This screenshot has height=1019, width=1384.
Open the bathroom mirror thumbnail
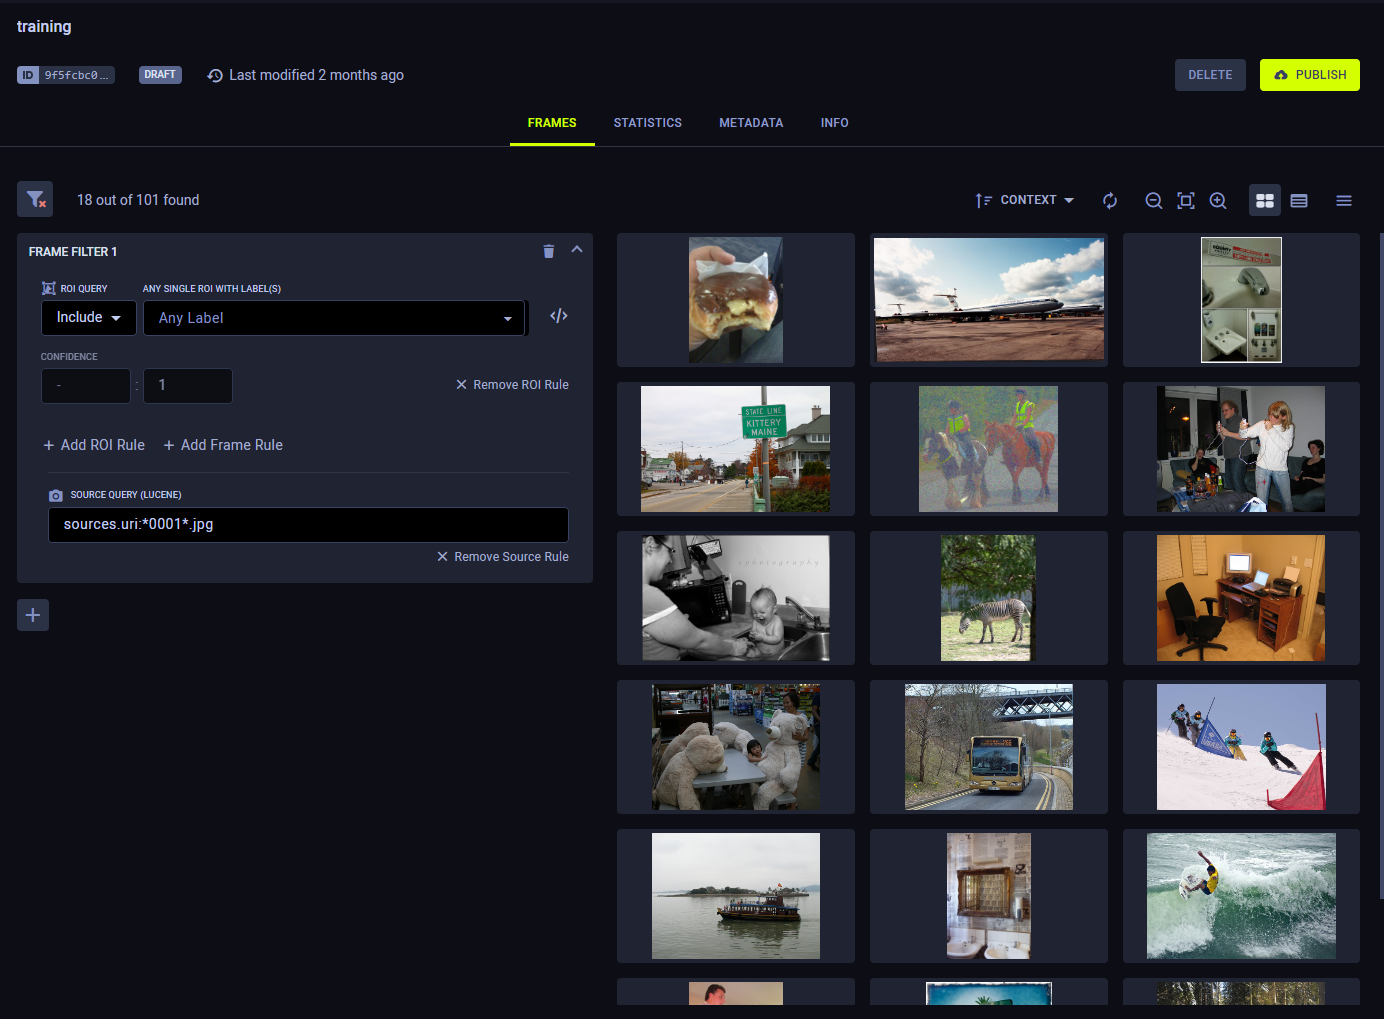(989, 896)
